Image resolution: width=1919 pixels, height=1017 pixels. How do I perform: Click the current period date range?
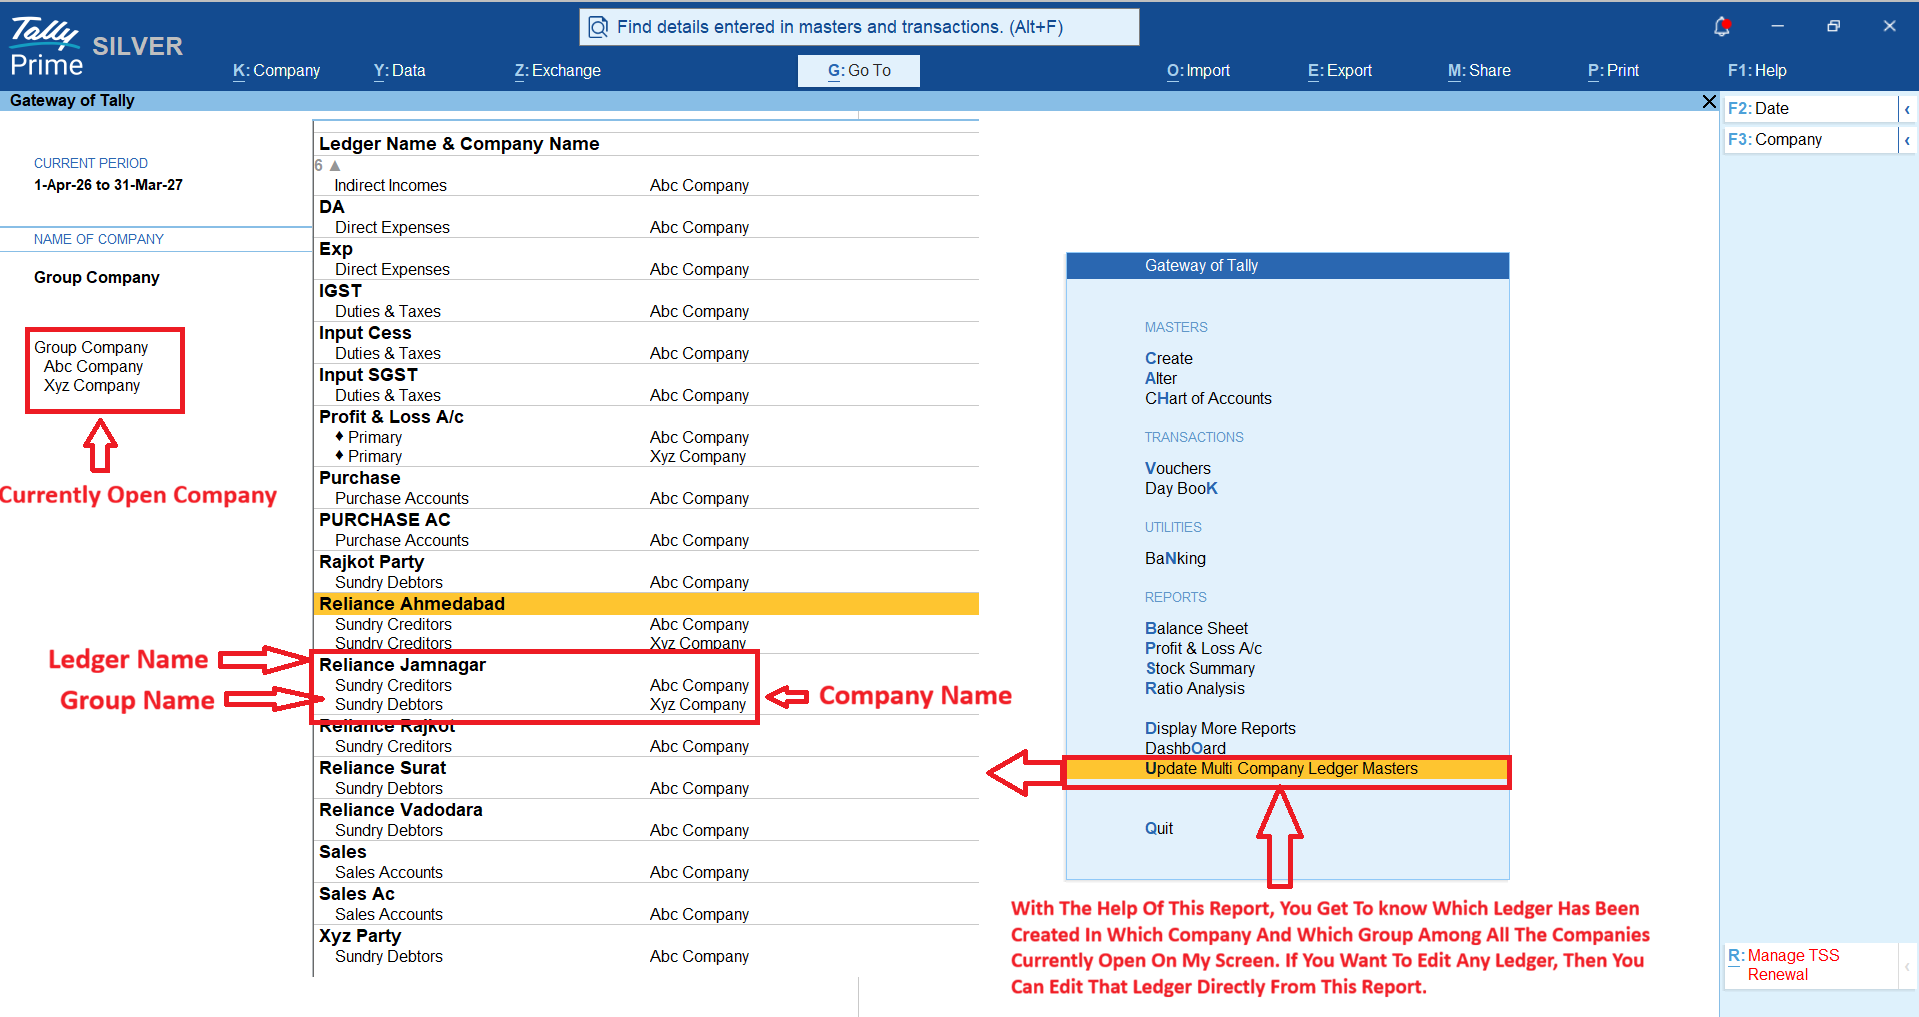(108, 185)
